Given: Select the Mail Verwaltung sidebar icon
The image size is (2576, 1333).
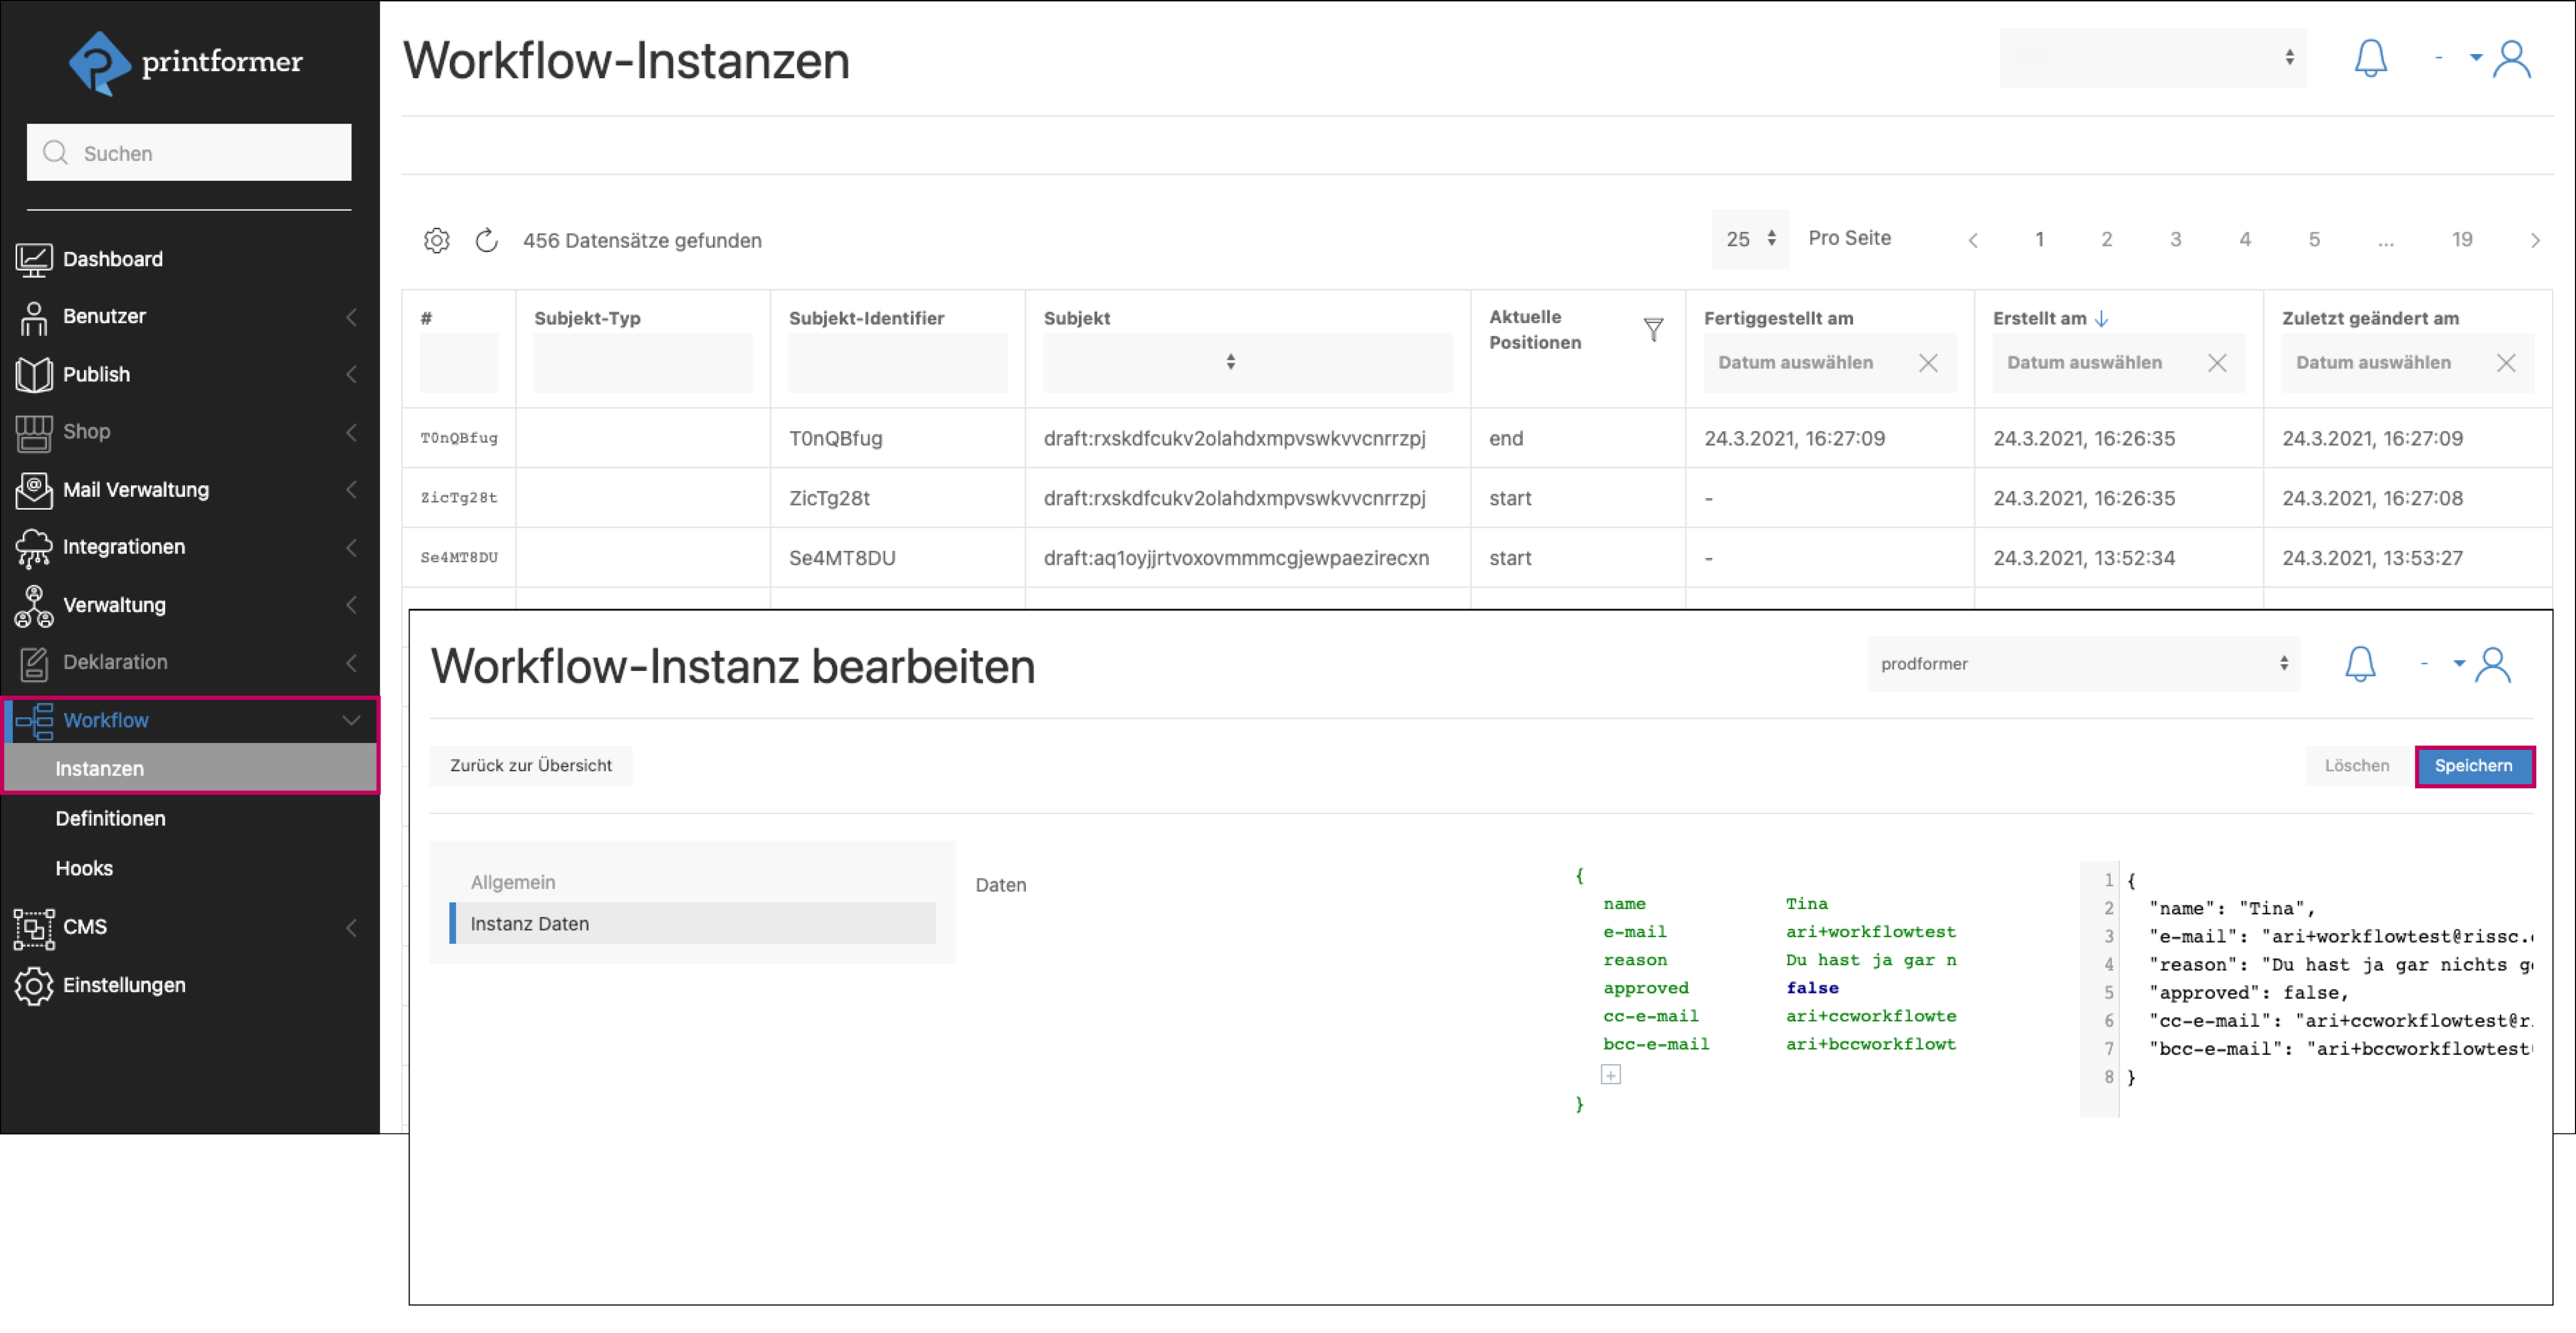Looking at the screenshot, I should (x=33, y=489).
